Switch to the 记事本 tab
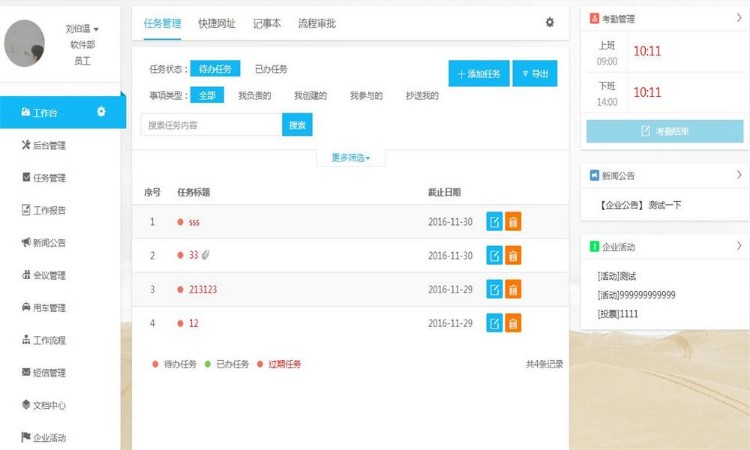Viewport: 750px width, 450px height. click(x=267, y=23)
